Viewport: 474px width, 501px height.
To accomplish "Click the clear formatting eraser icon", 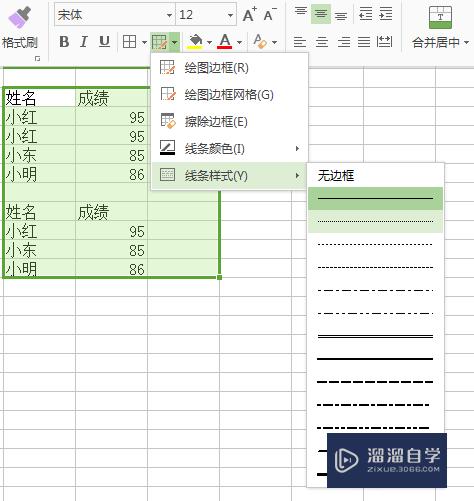I will (x=260, y=42).
